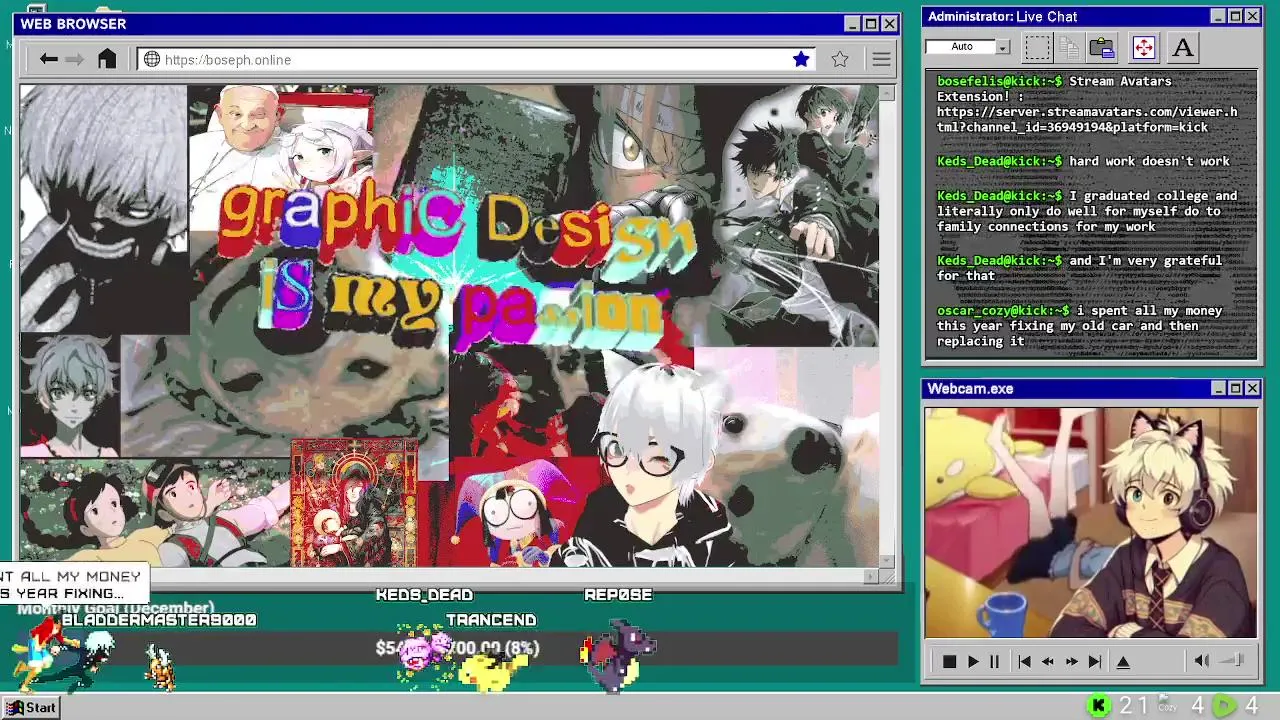Select the dashed marquee Mark tool in Live Chat
Viewport: 1280px width, 720px height.
[1038, 47]
